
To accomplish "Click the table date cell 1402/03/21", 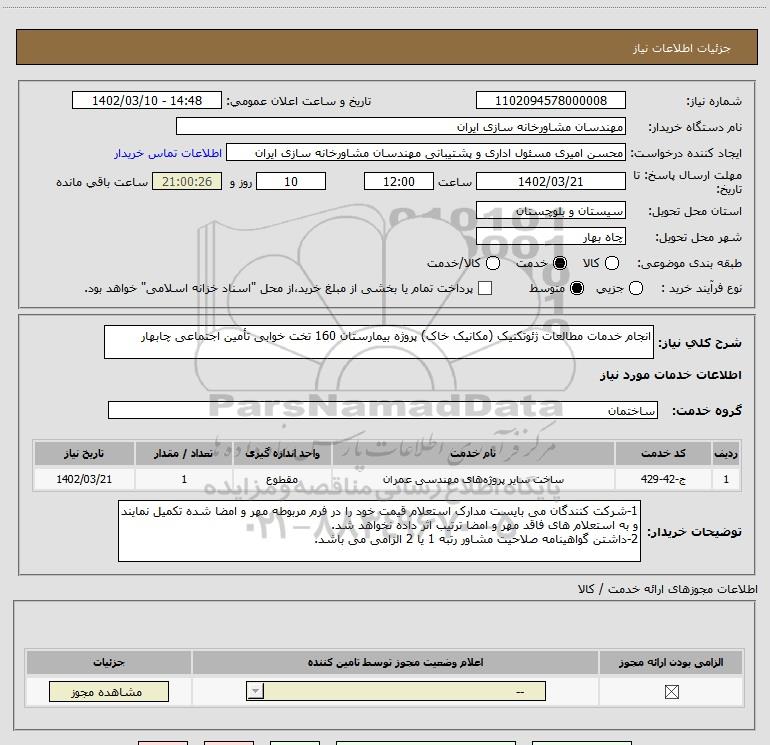I will [x=84, y=479].
